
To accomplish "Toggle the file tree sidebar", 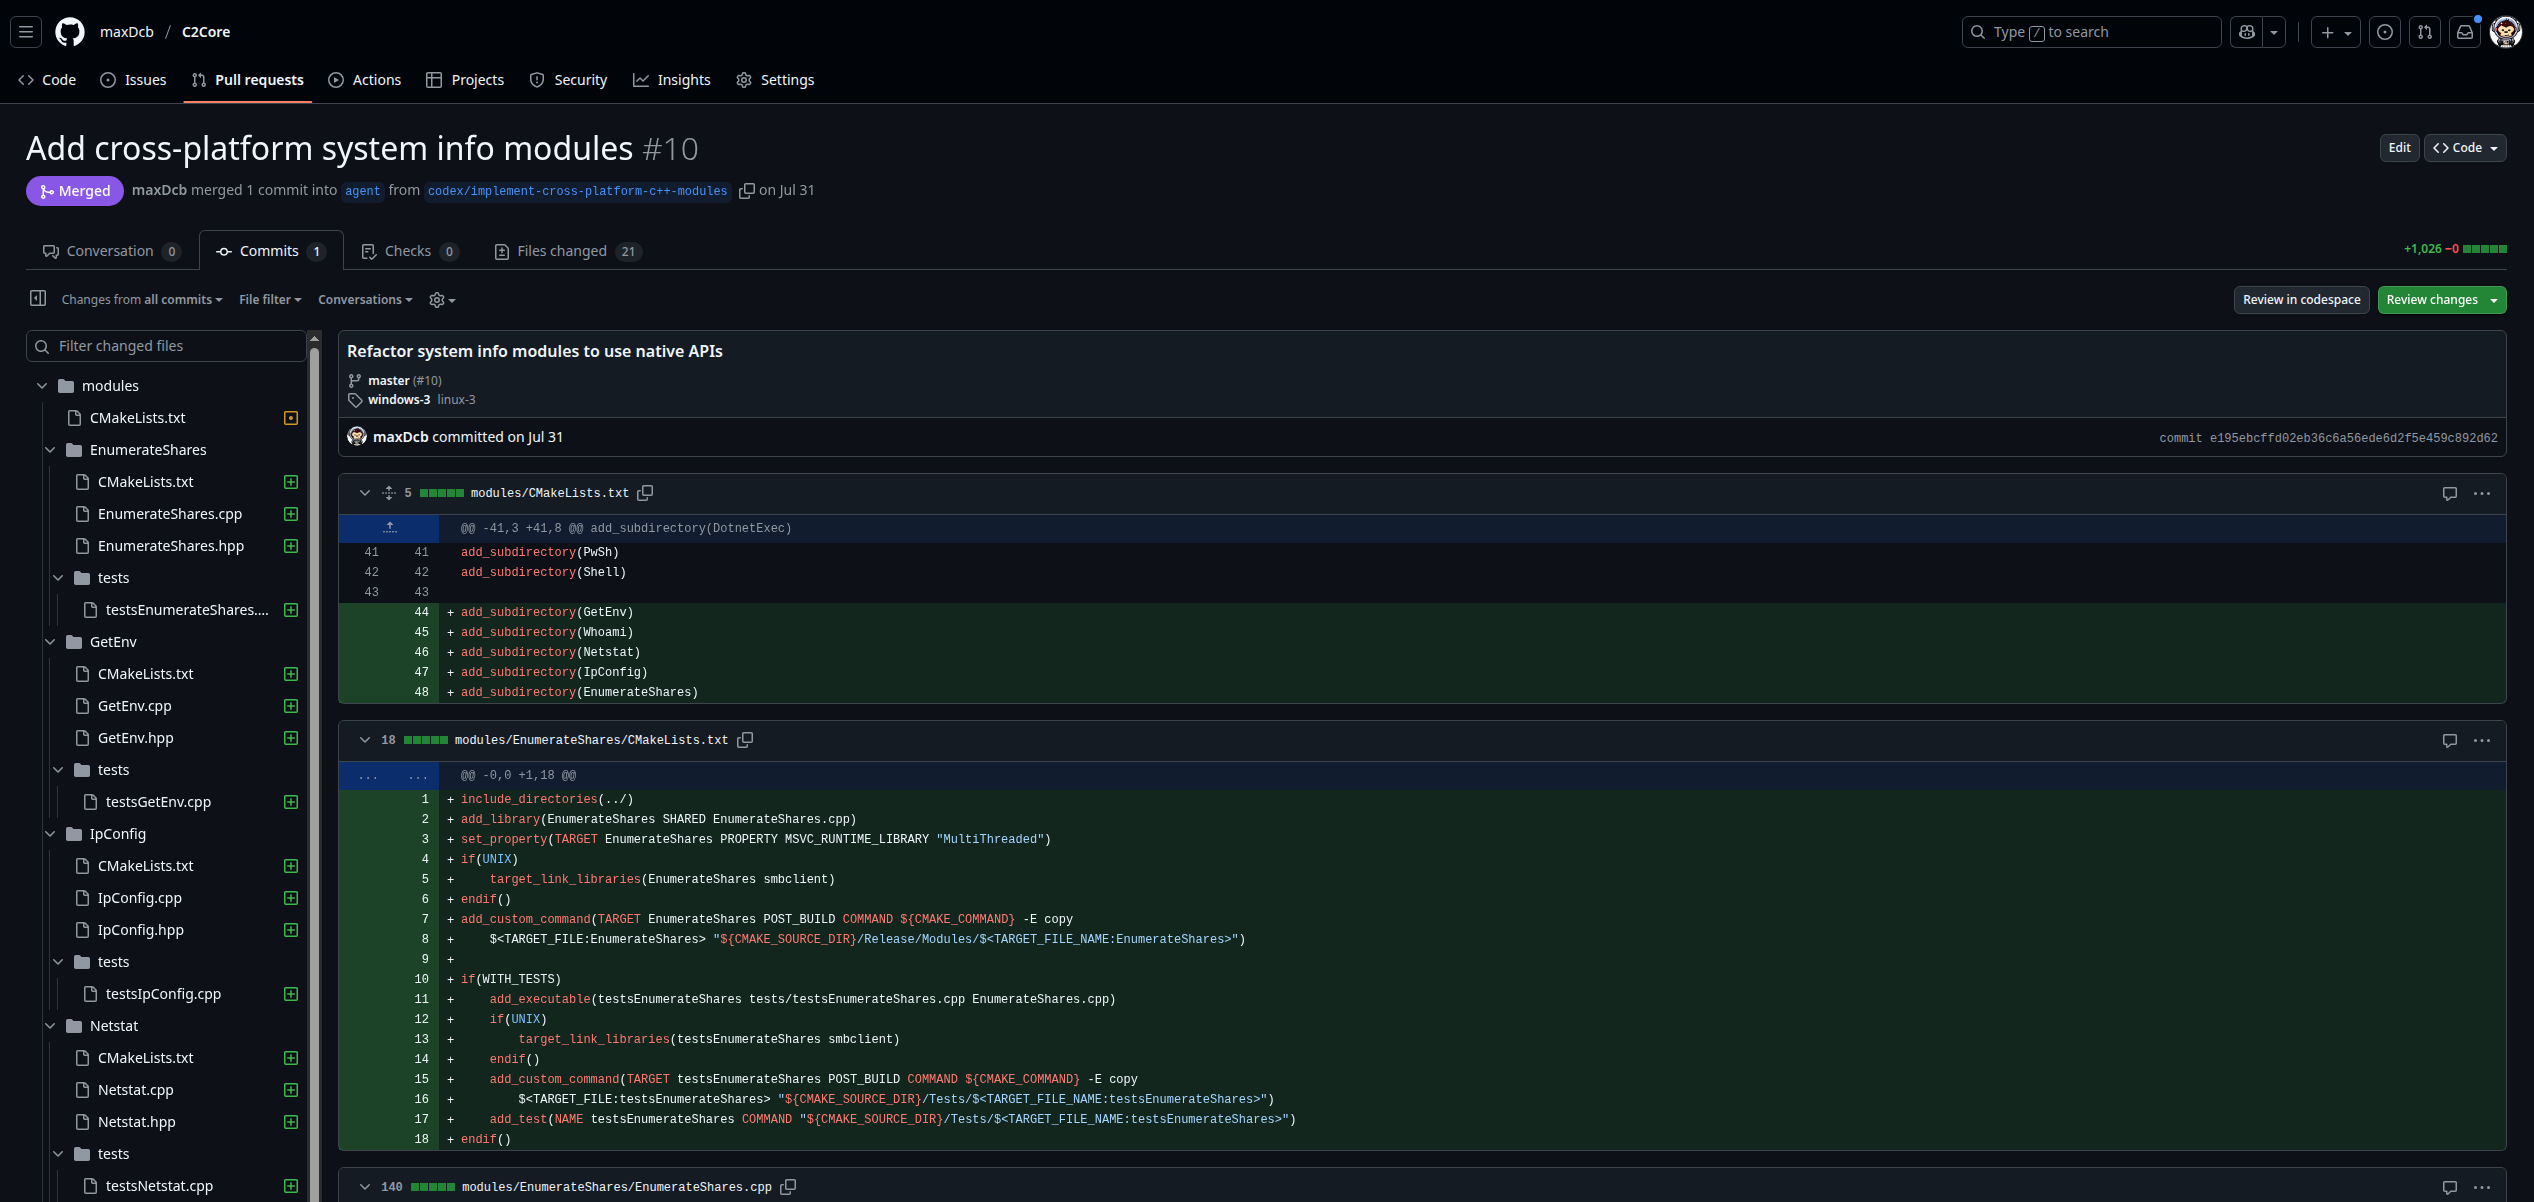I will click(x=38, y=299).
